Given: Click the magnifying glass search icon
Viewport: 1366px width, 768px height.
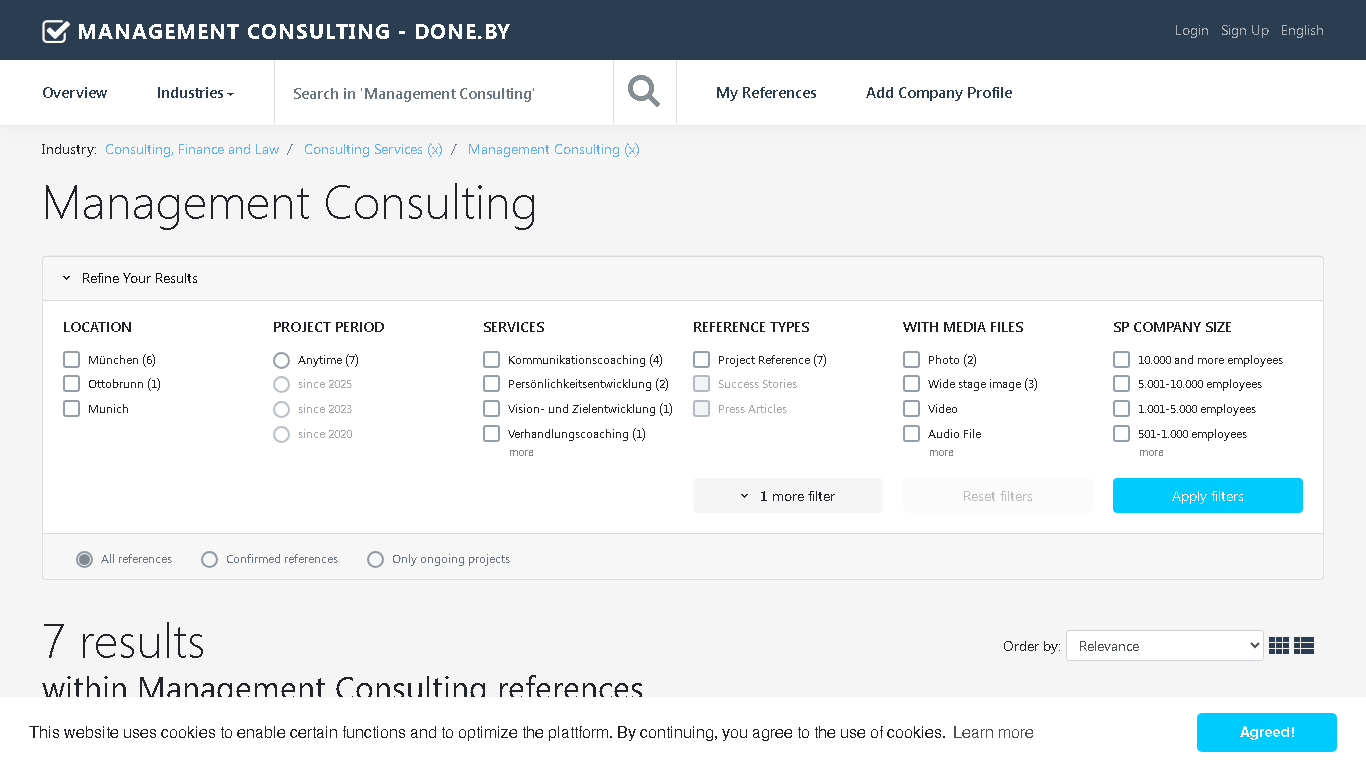Looking at the screenshot, I should (644, 92).
